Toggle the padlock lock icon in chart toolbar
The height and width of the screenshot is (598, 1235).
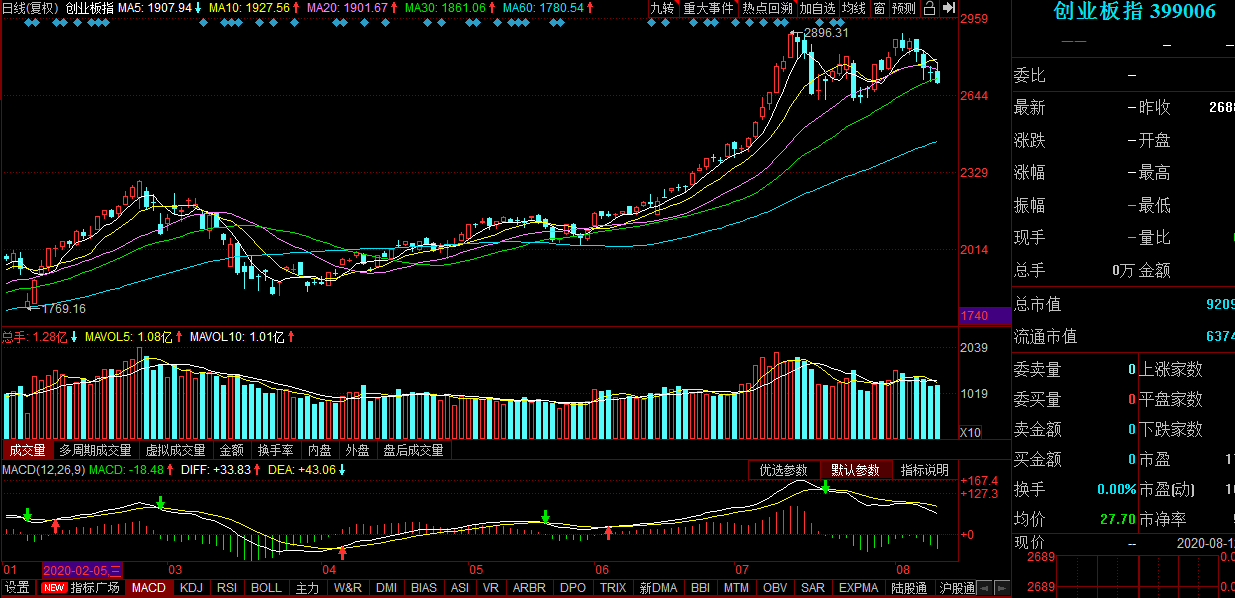930,8
